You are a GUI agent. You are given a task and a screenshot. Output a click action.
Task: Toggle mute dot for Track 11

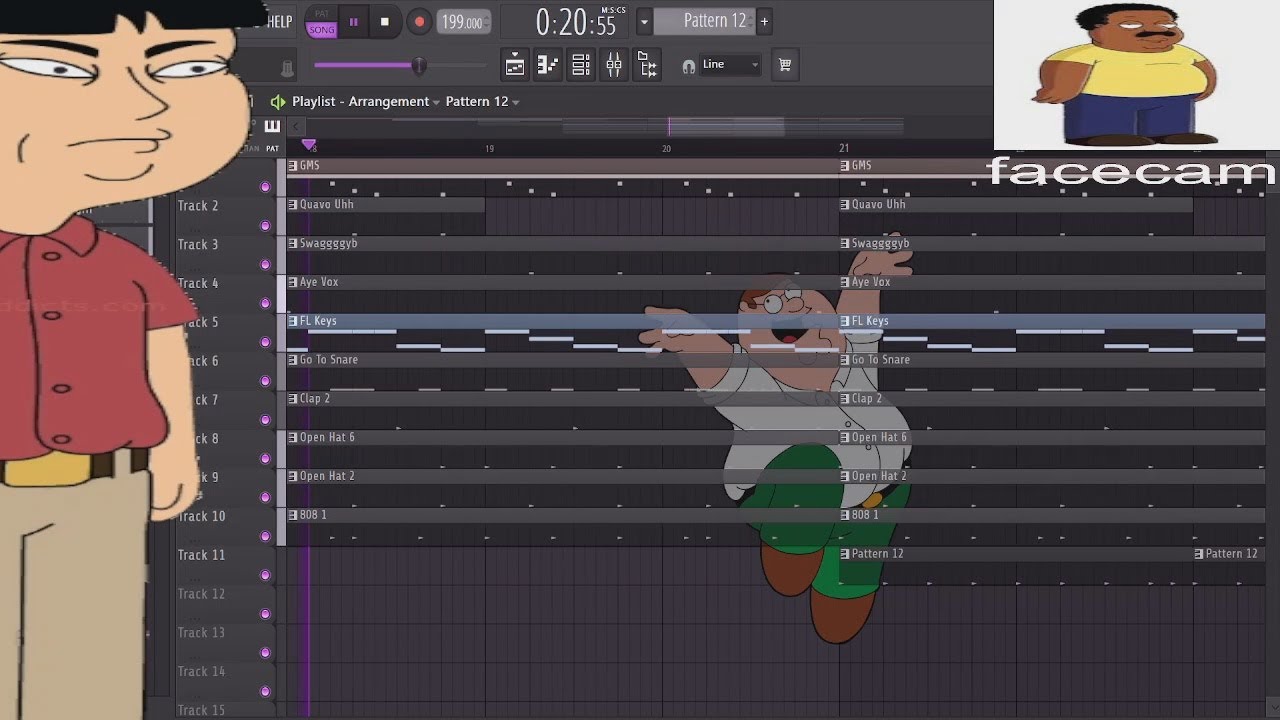point(265,575)
